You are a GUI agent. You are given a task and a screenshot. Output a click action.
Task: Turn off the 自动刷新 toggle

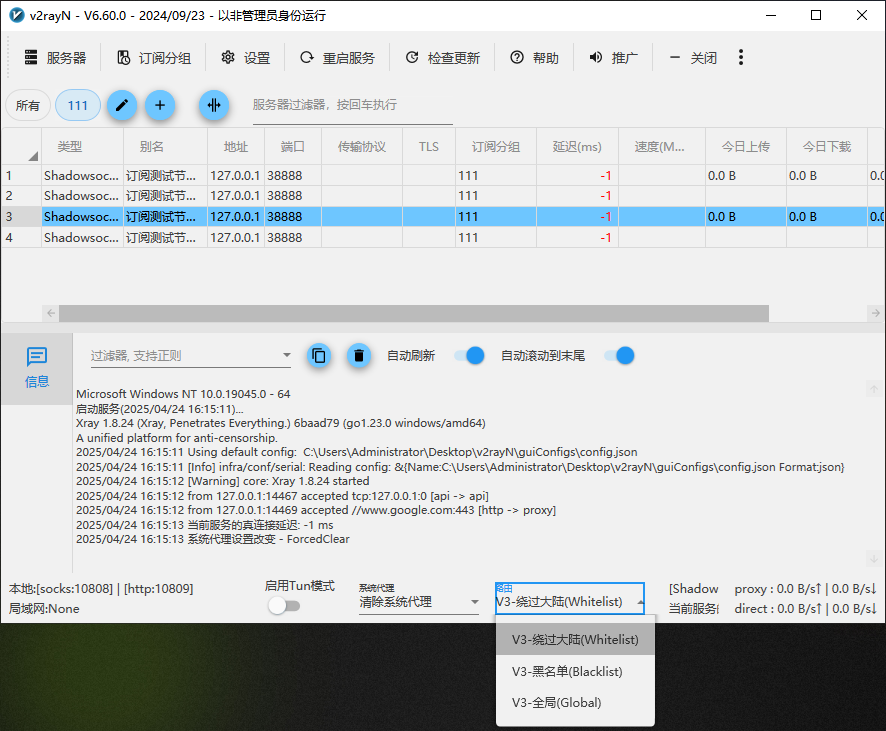point(469,355)
